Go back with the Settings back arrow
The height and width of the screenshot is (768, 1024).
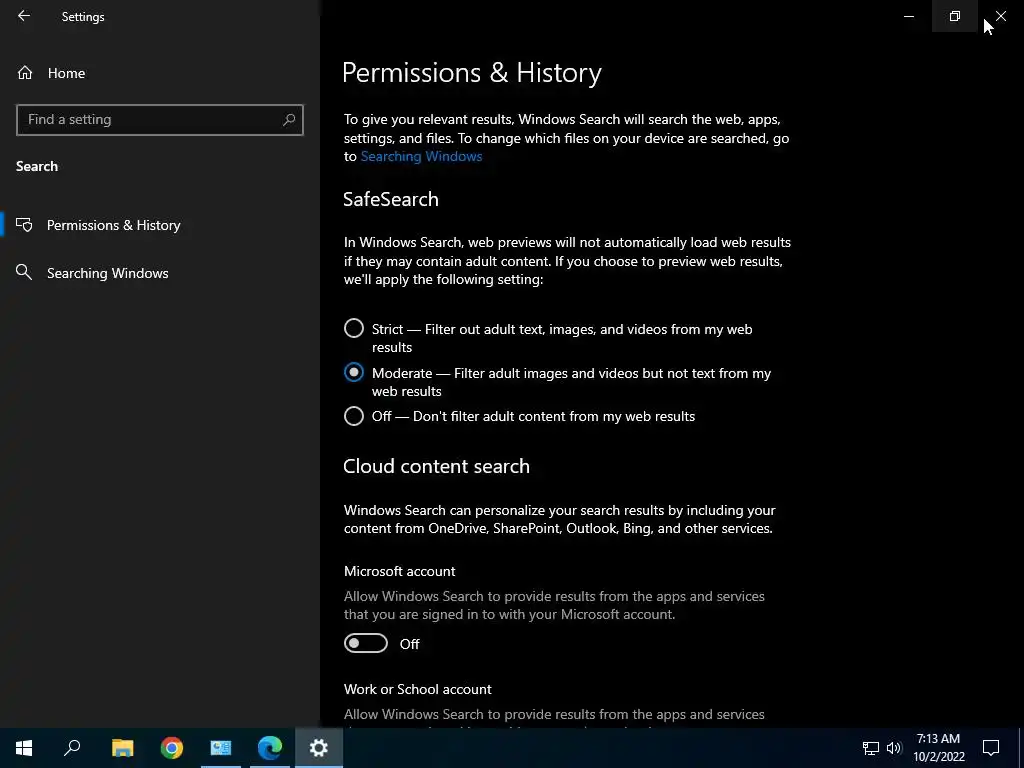pyautogui.click(x=24, y=16)
